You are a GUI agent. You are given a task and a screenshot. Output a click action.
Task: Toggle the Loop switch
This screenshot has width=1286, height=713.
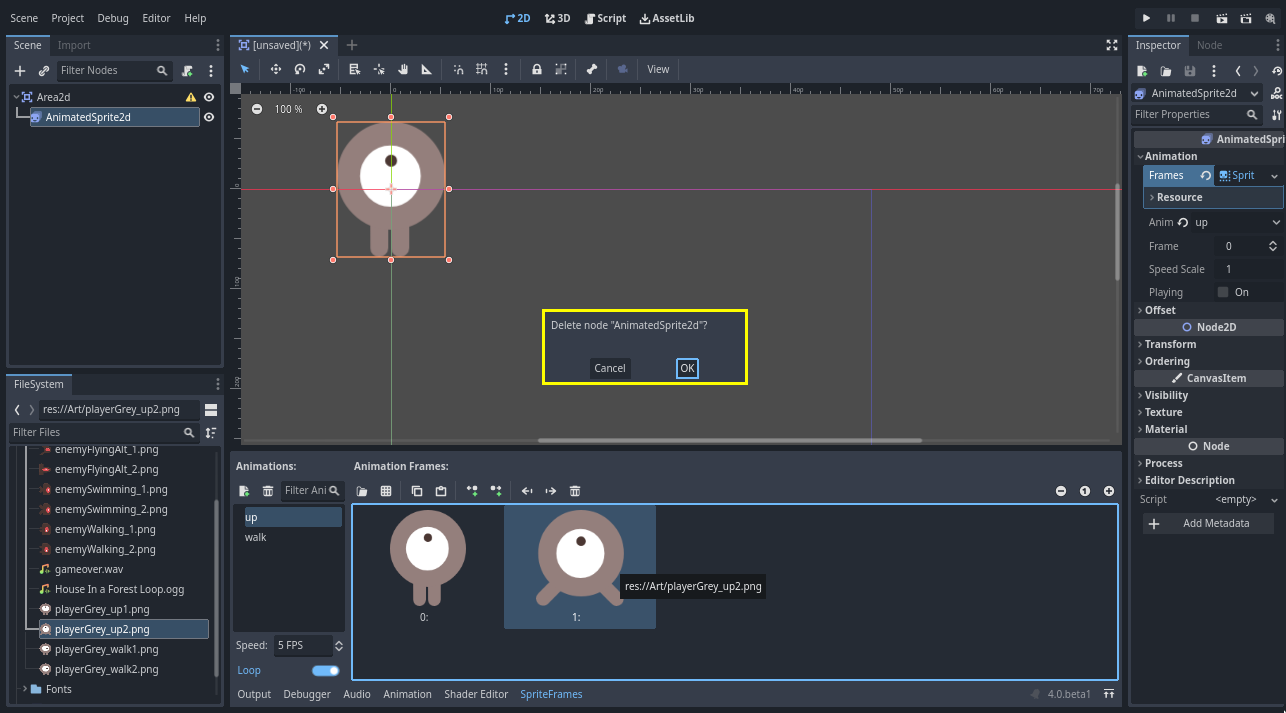click(326, 670)
